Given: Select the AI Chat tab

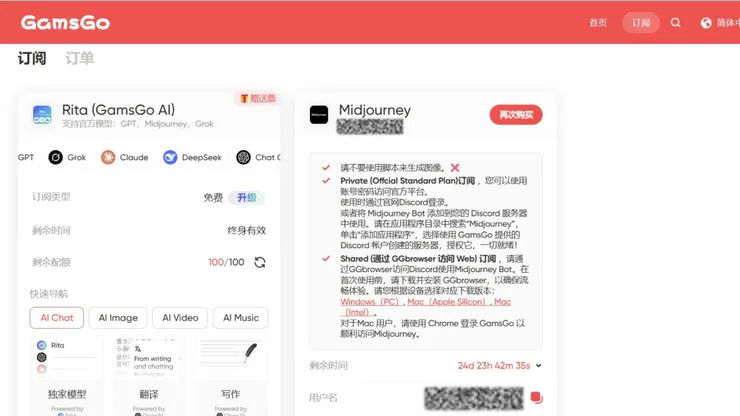Looking at the screenshot, I should point(57,318).
